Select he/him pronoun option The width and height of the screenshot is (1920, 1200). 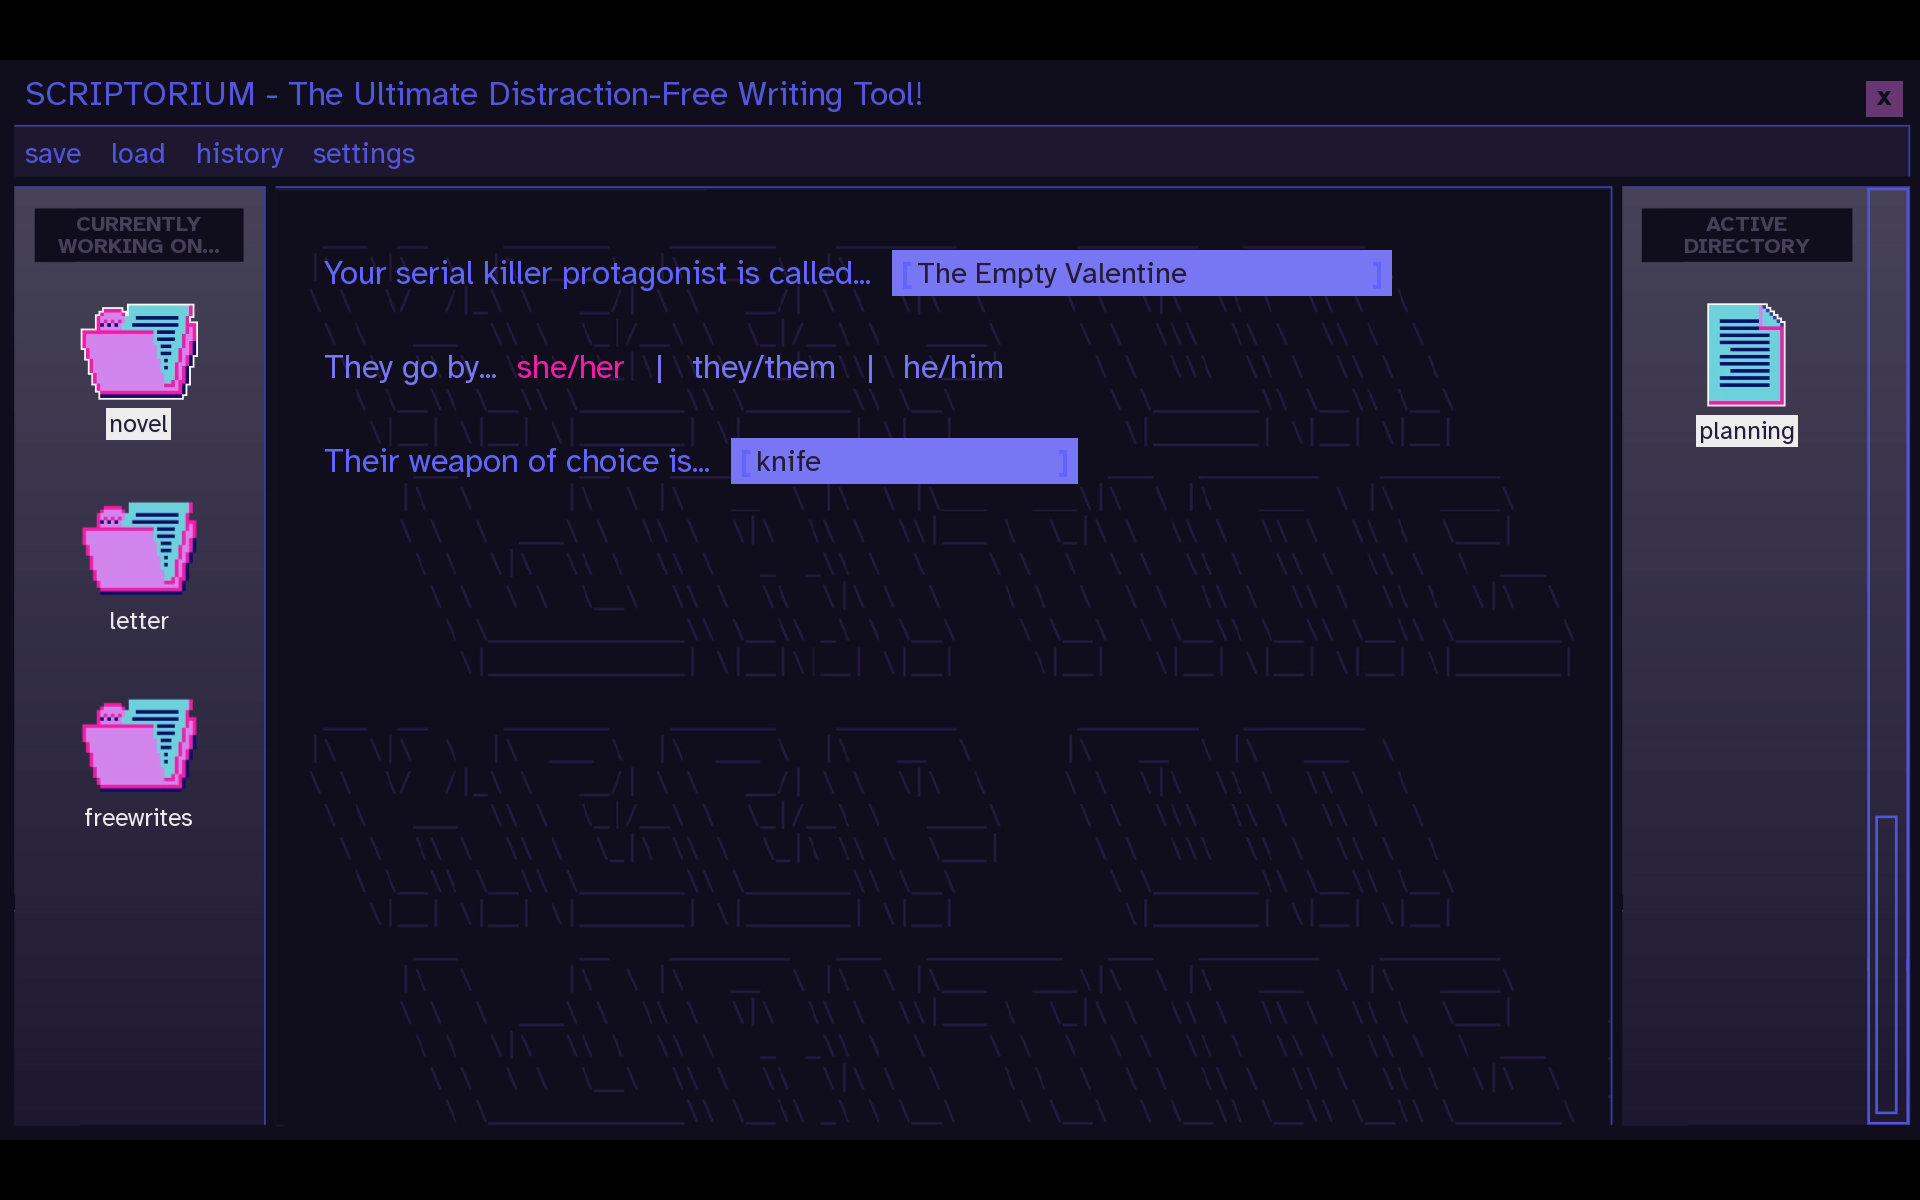(952, 367)
